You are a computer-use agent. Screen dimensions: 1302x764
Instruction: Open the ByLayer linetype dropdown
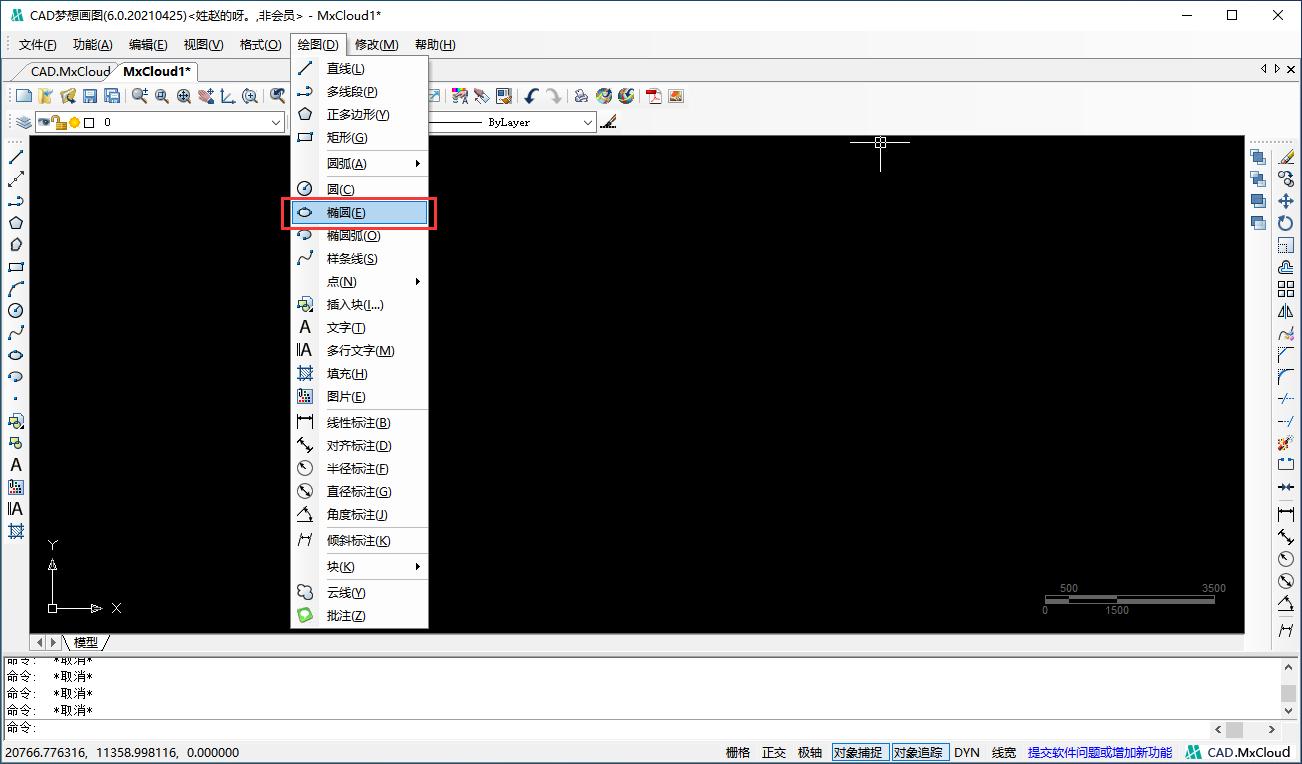(x=588, y=122)
